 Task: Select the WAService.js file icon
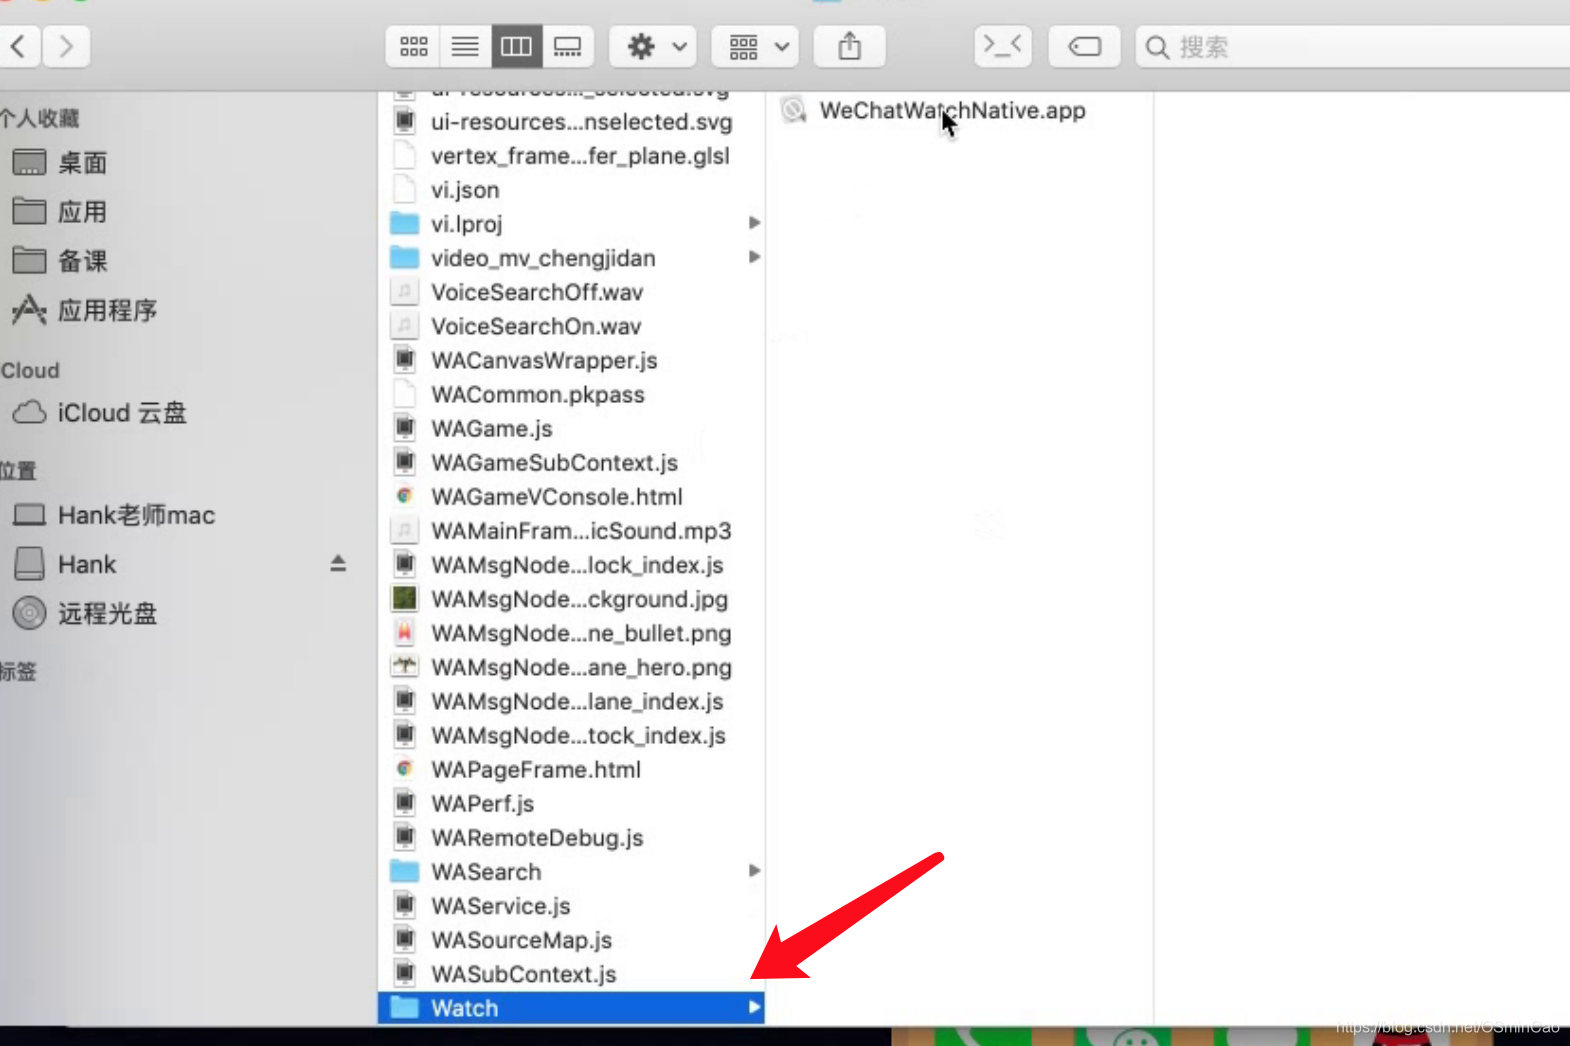pyautogui.click(x=405, y=906)
